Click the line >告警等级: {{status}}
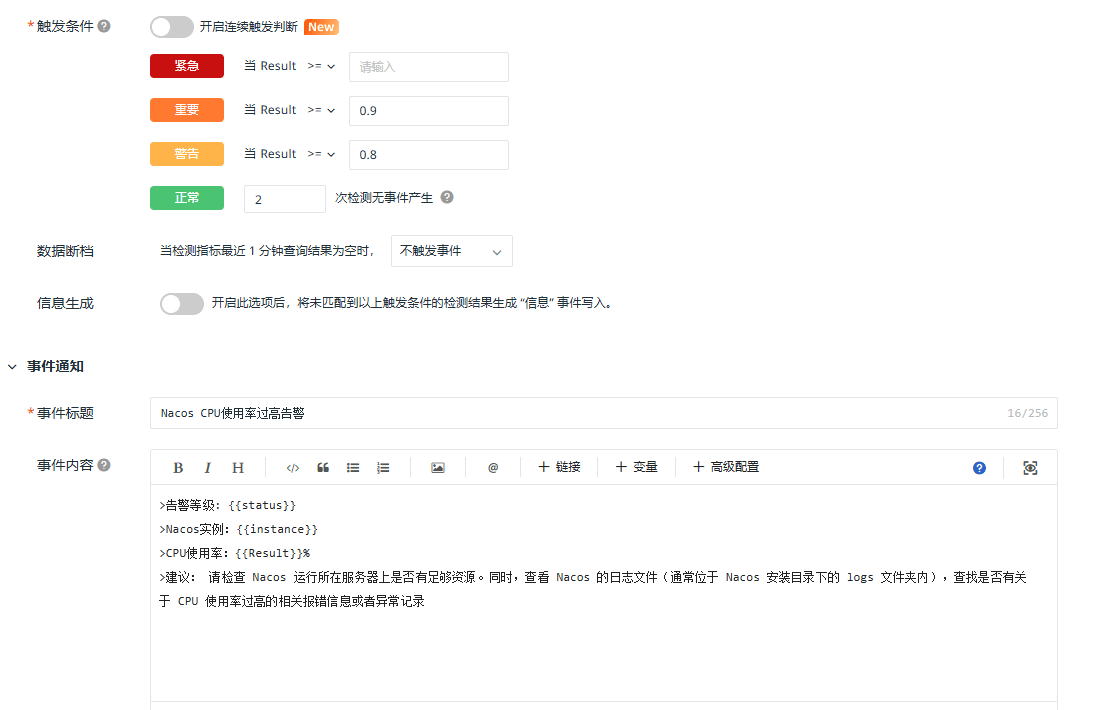 click(228, 505)
